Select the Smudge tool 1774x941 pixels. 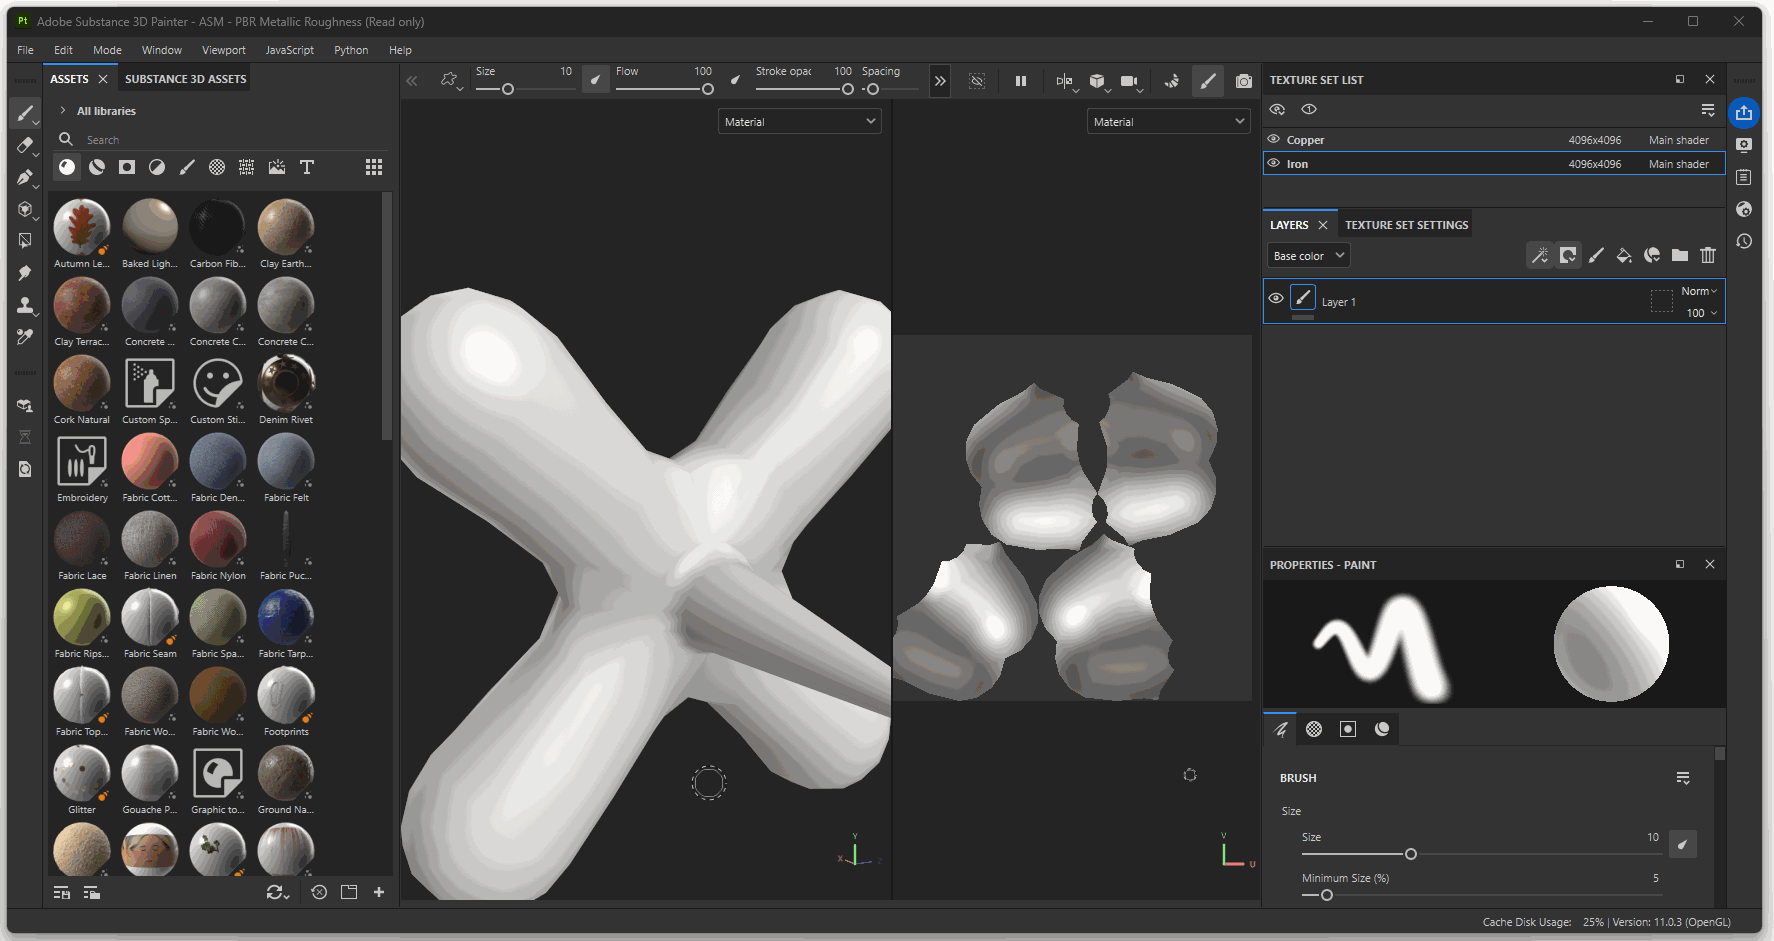(25, 273)
